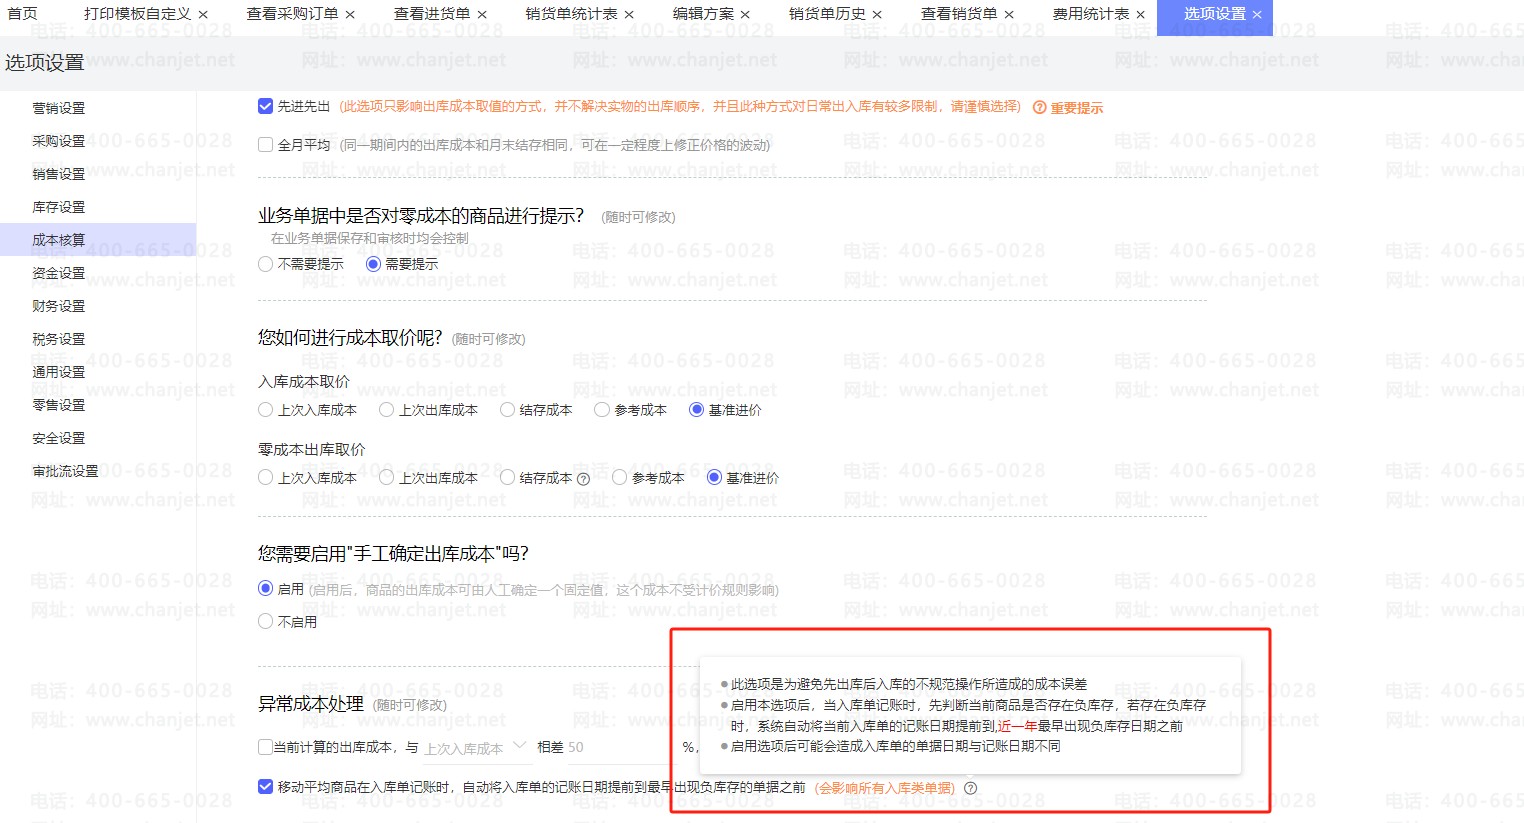Viewport: 1524px width, 823px height.
Task: Choose 上次出库成本 under 入库成本取价
Action: tap(386, 410)
